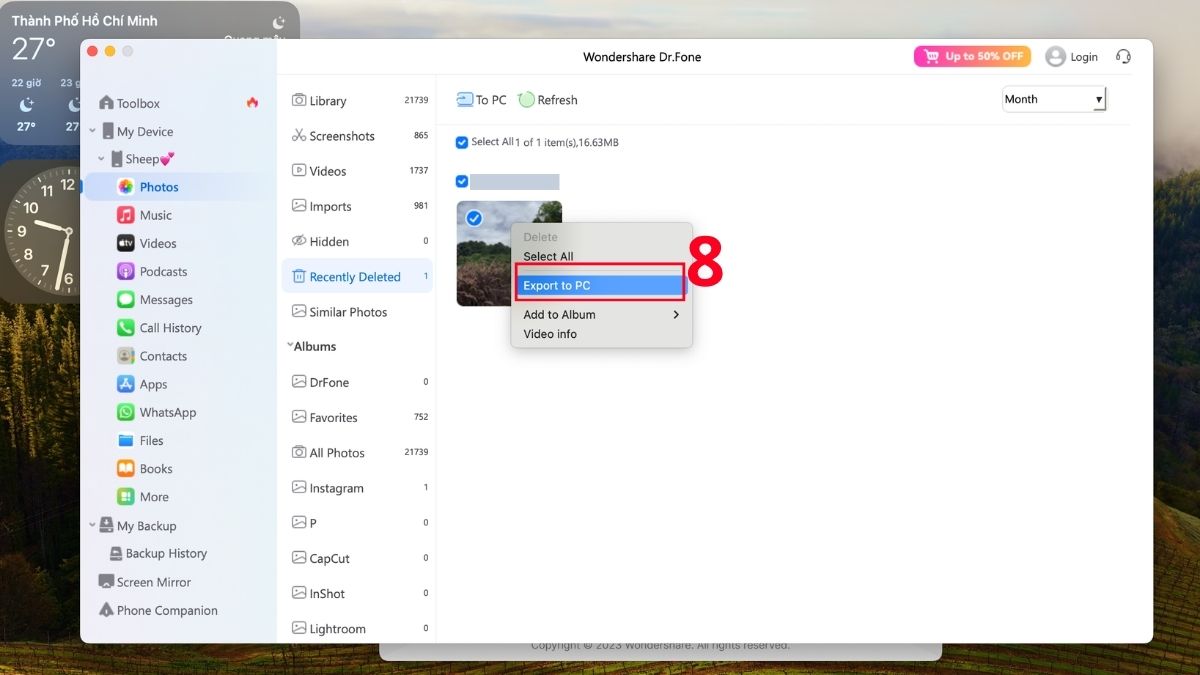Open the Videos photo category in the middle list
The height and width of the screenshot is (675, 1200).
(x=357, y=171)
